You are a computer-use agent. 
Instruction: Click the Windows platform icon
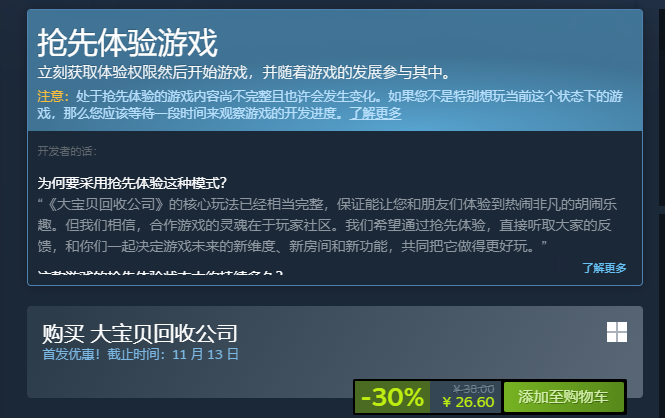click(617, 332)
